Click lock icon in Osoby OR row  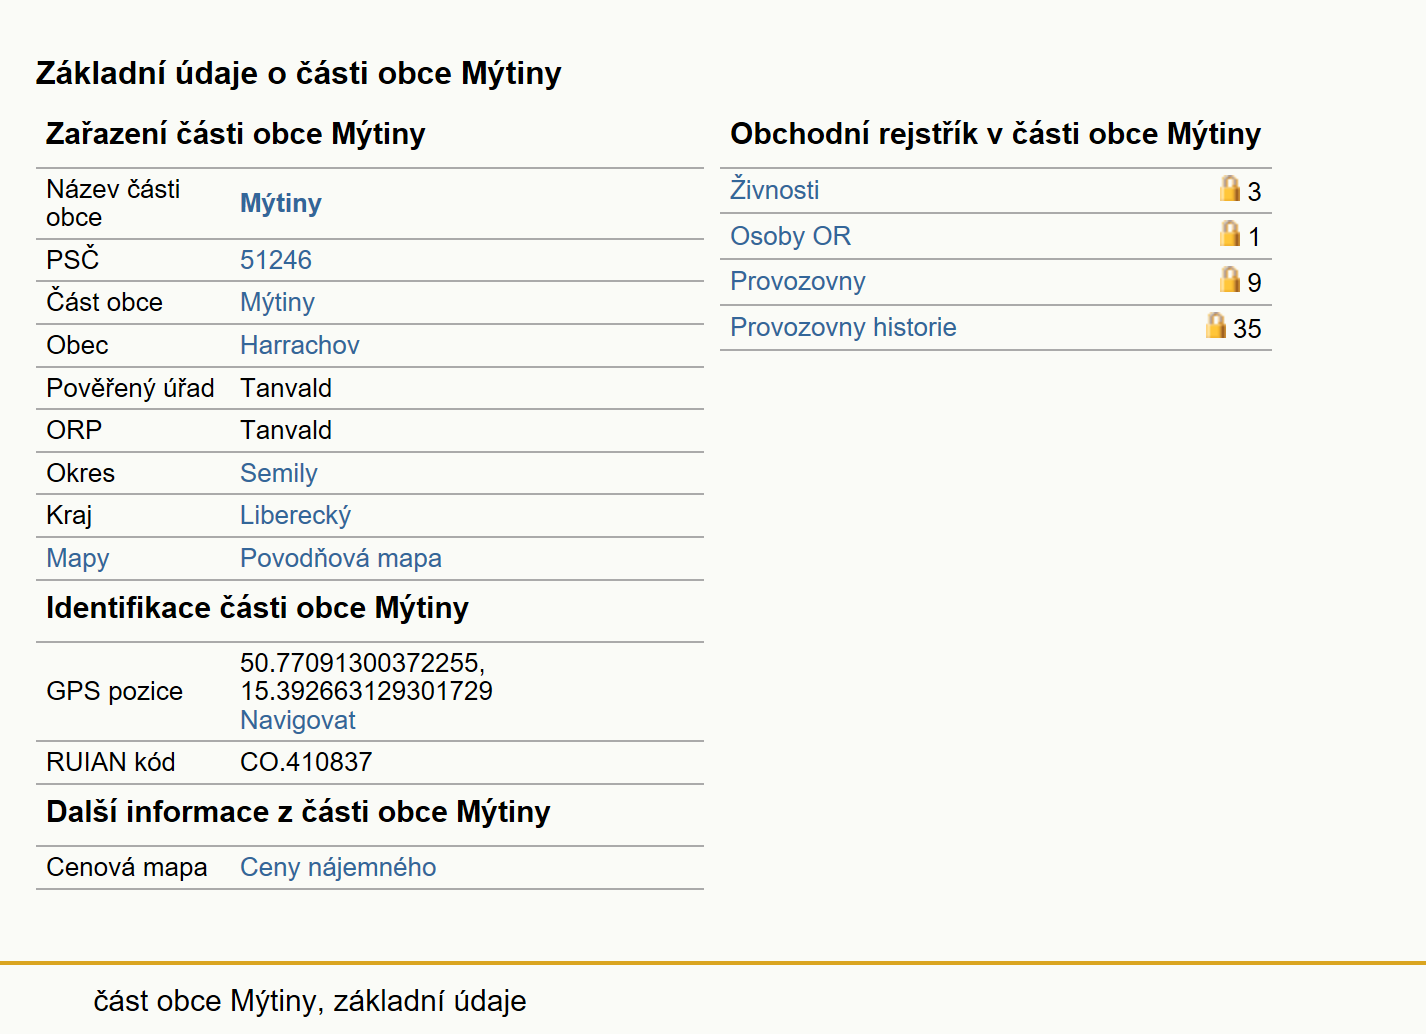(x=1229, y=233)
